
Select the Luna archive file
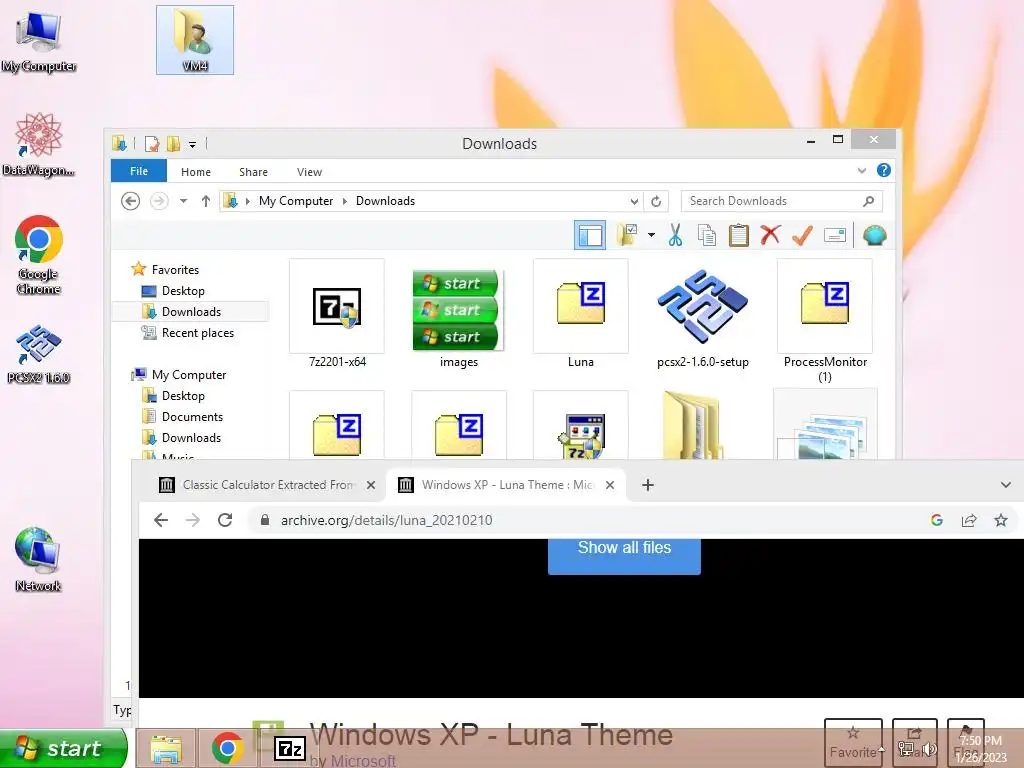[581, 314]
